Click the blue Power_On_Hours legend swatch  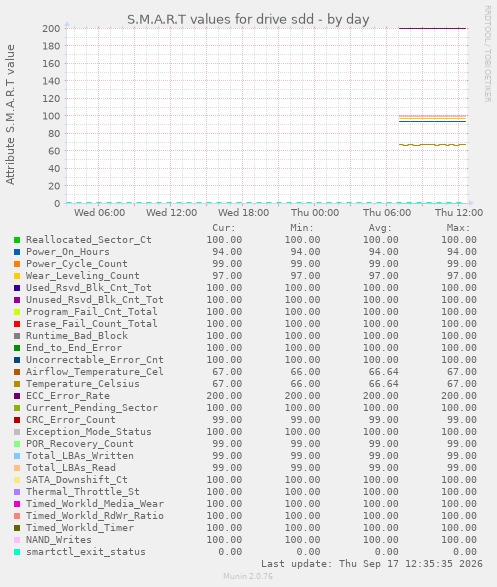click(x=17, y=252)
